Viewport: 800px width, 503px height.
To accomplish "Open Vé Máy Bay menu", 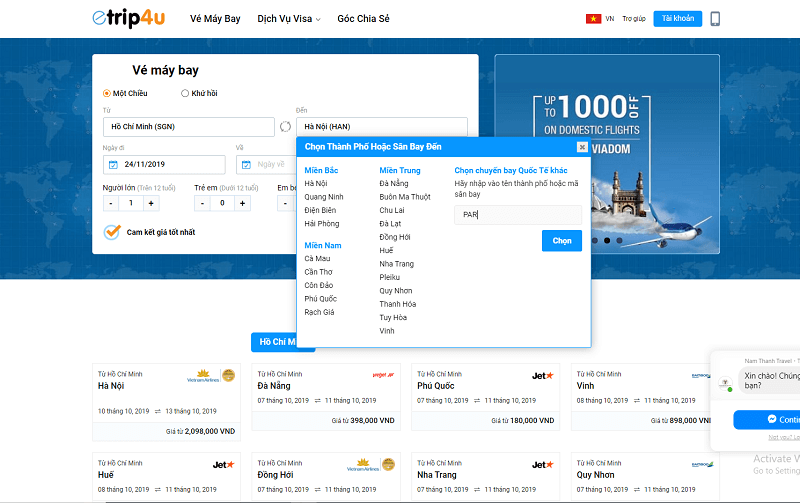I will pyautogui.click(x=215, y=19).
